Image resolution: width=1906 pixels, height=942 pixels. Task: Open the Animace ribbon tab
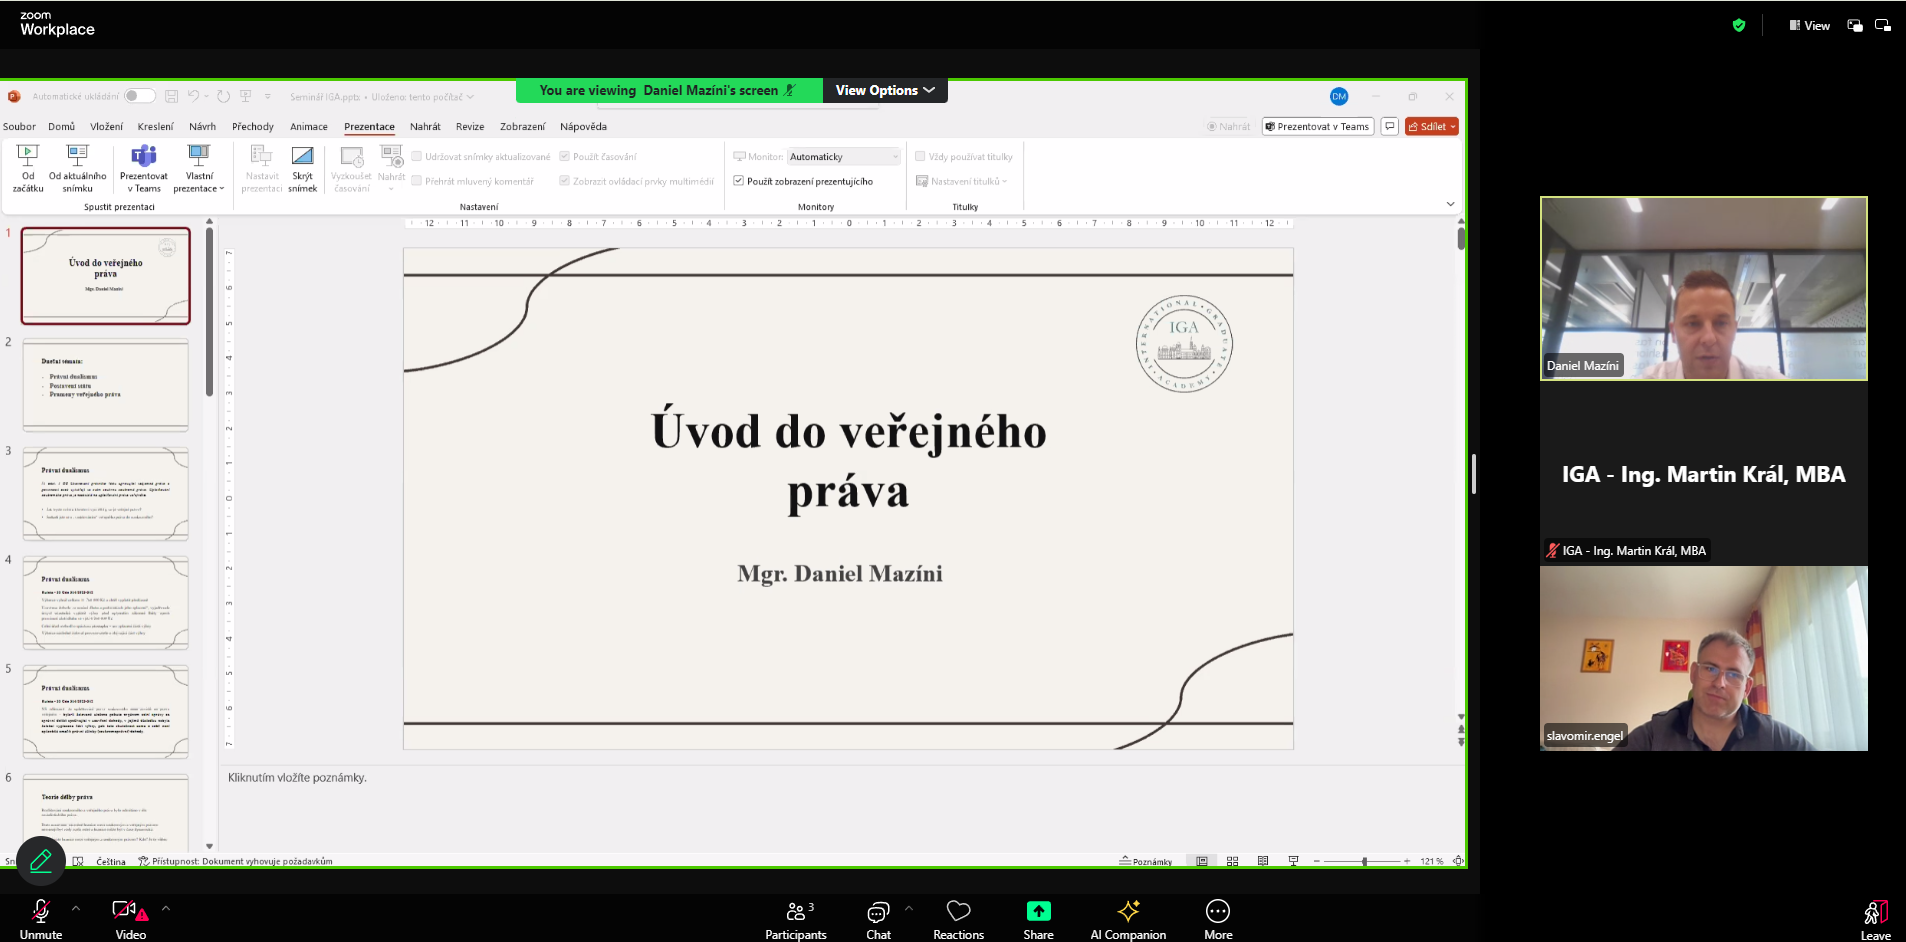[x=308, y=127]
